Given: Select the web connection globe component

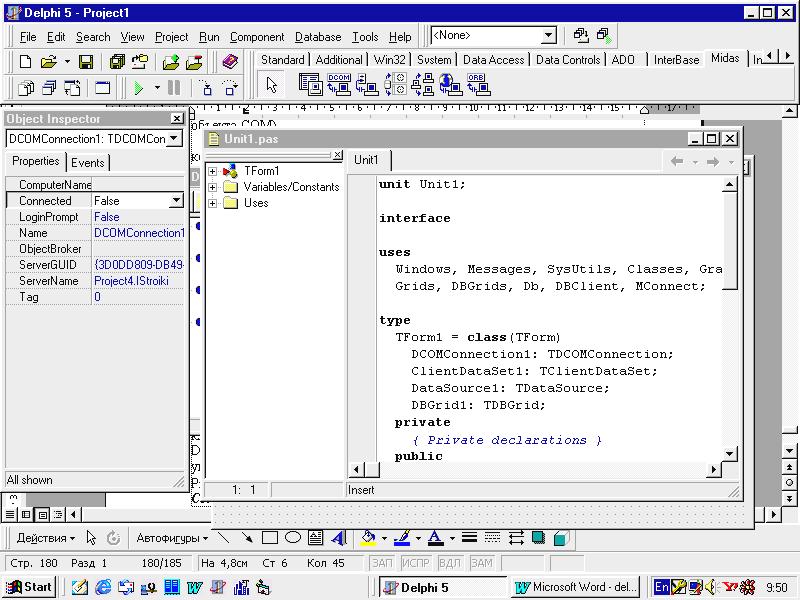Looking at the screenshot, I should [451, 85].
